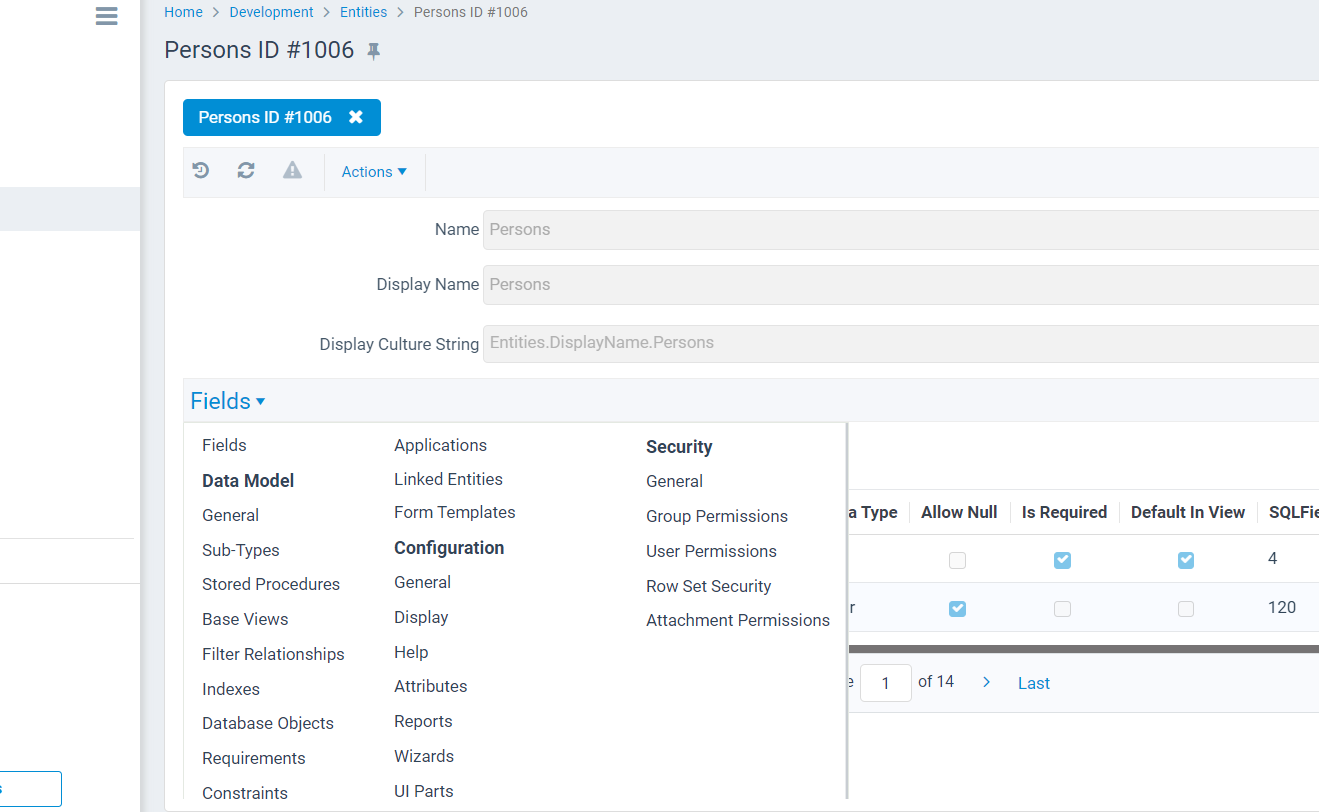Click the Display Culture String field

click(901, 343)
